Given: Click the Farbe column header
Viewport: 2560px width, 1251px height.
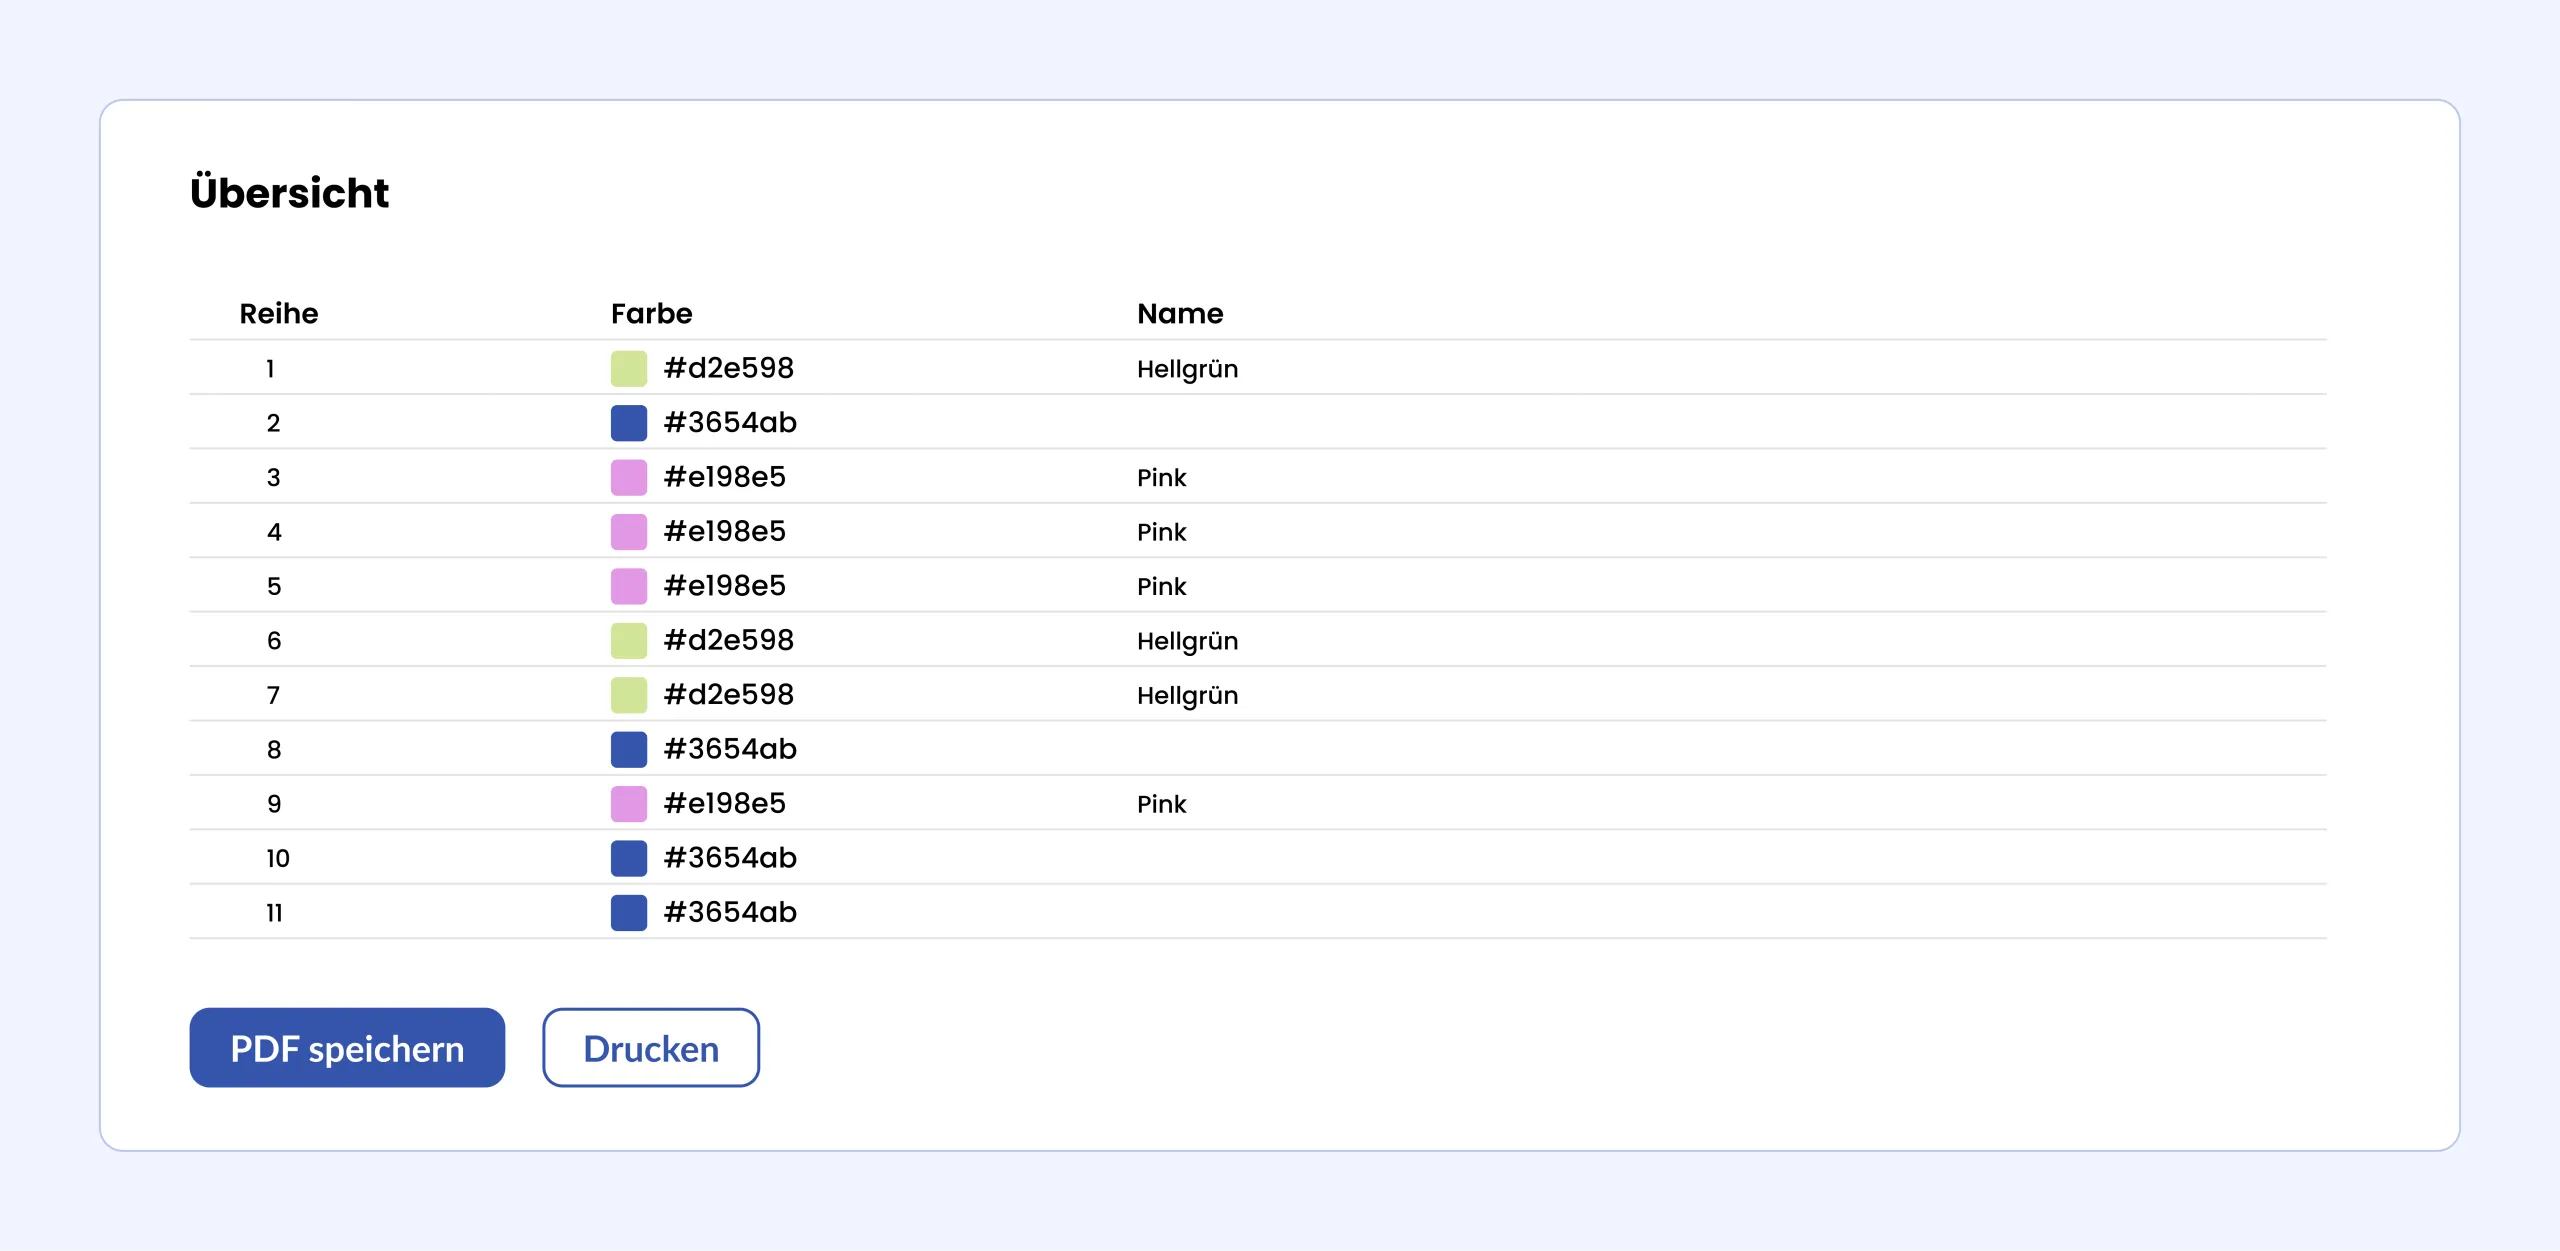Looking at the screenshot, I should pos(652,314).
